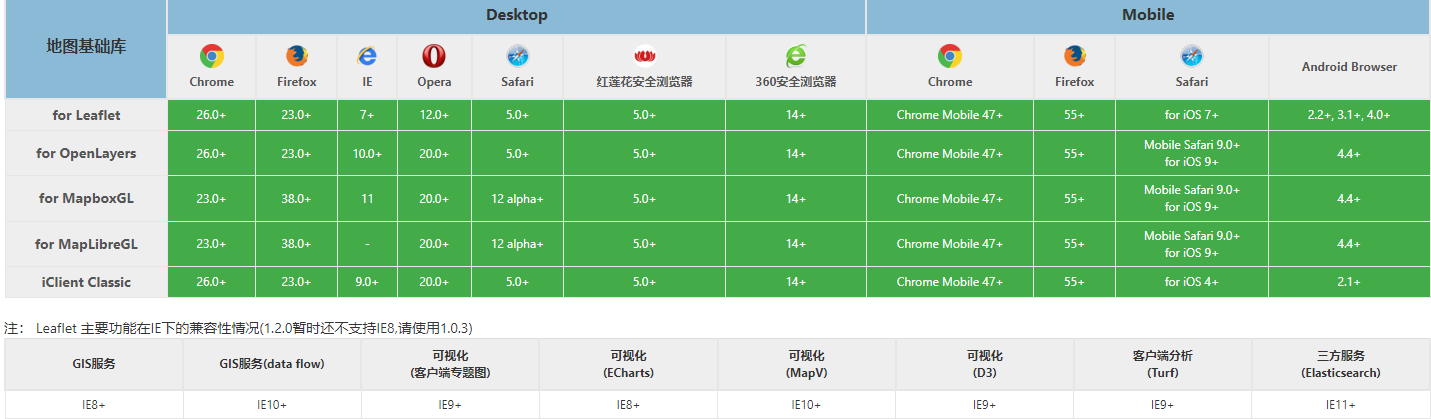1431x419 pixels.
Task: Click the 360安全浏览器 green icon
Action: [796, 56]
